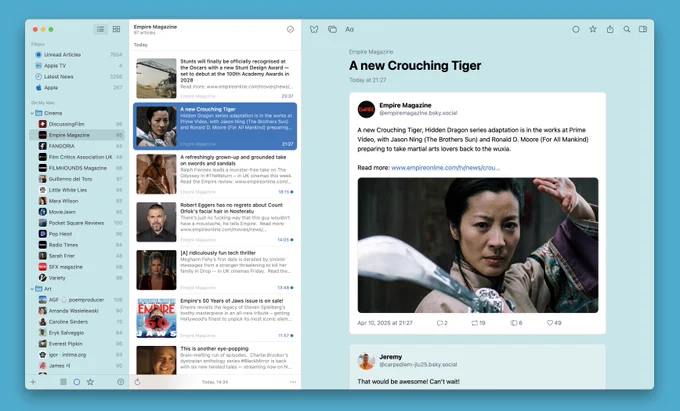Open the large Crouching Tiger post image

pos(478,245)
